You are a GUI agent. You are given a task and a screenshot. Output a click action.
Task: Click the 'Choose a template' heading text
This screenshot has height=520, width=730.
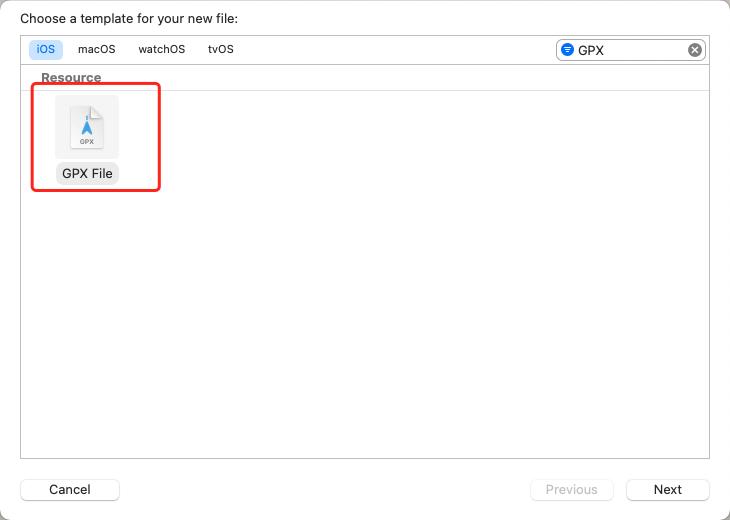pyautogui.click(x=129, y=19)
